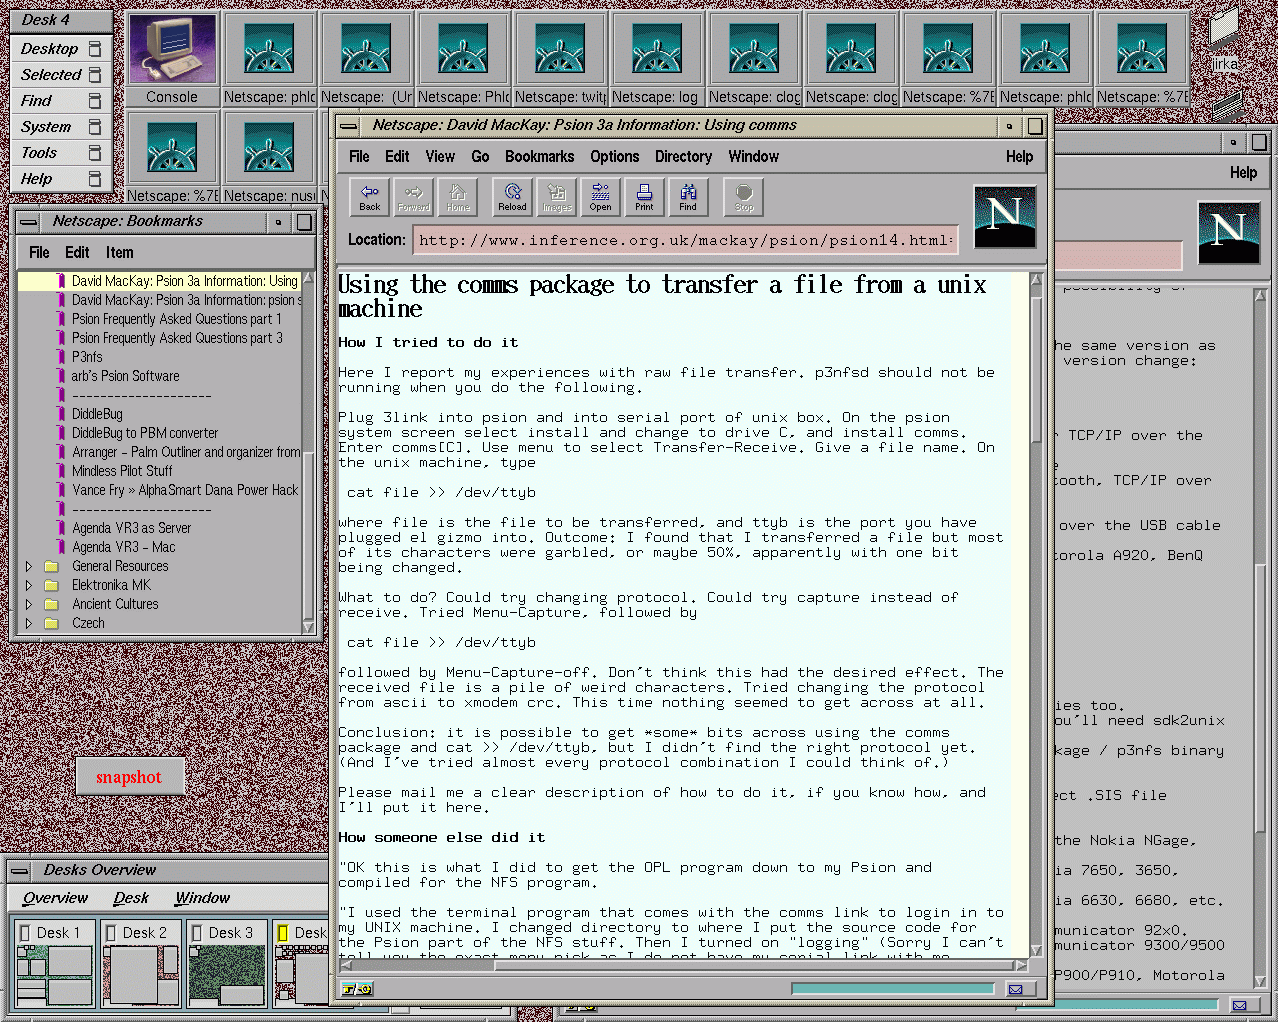
Task: Switch to Desk 1 in Desks Overview
Action: [x=54, y=933]
